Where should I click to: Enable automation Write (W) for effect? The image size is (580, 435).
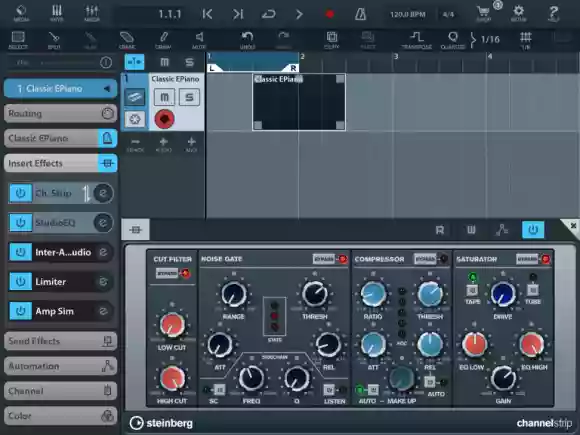point(471,230)
